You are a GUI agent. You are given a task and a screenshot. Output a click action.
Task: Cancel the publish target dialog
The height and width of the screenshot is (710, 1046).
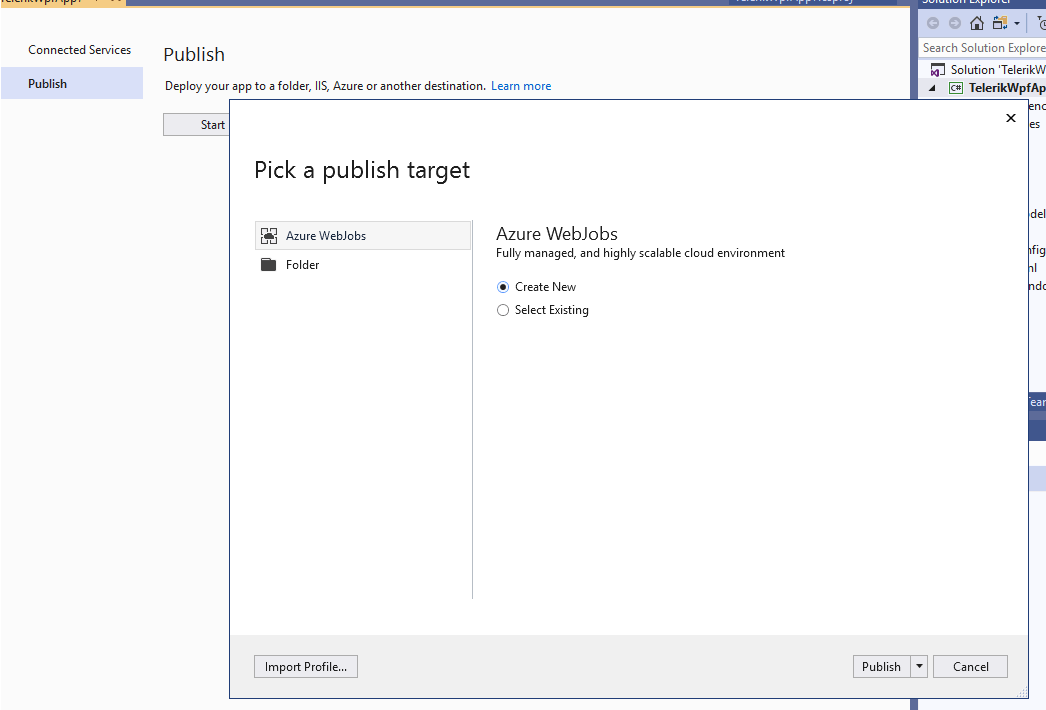tap(971, 667)
